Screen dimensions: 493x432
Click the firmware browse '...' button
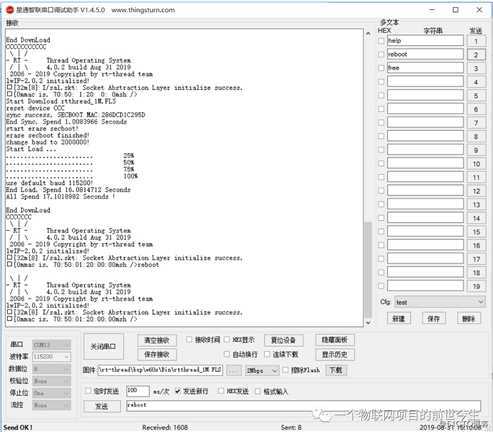[234, 370]
